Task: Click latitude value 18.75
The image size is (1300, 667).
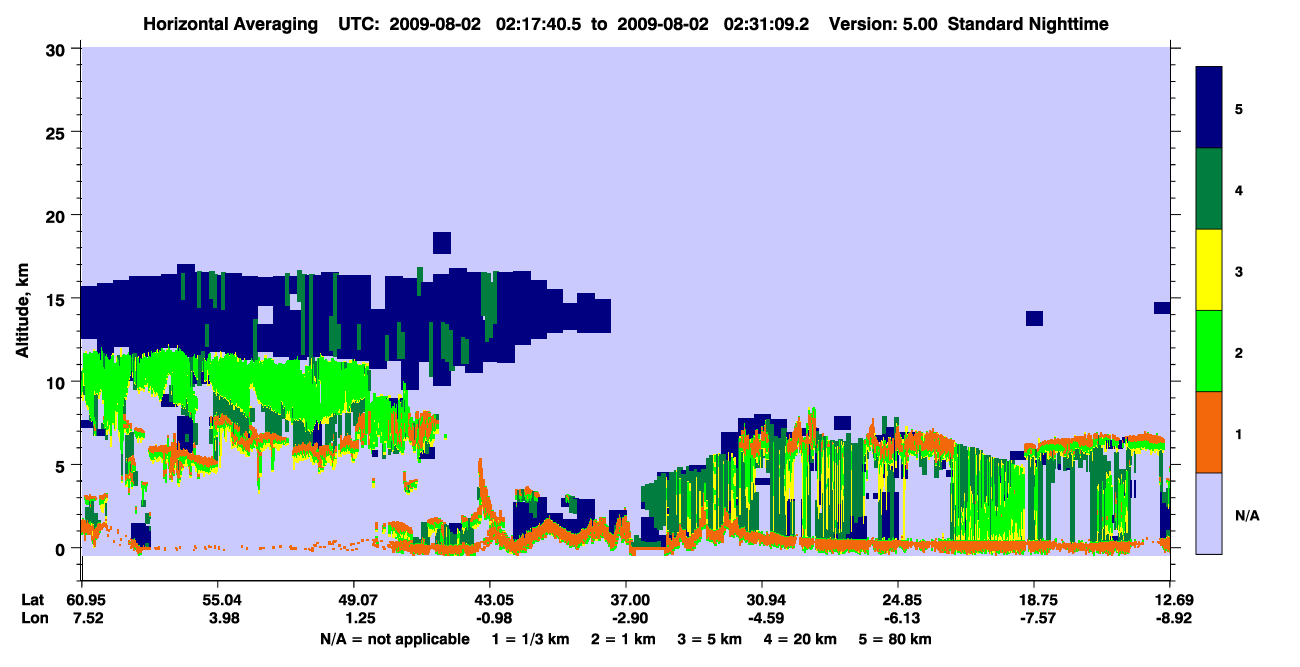Action: click(x=1034, y=600)
